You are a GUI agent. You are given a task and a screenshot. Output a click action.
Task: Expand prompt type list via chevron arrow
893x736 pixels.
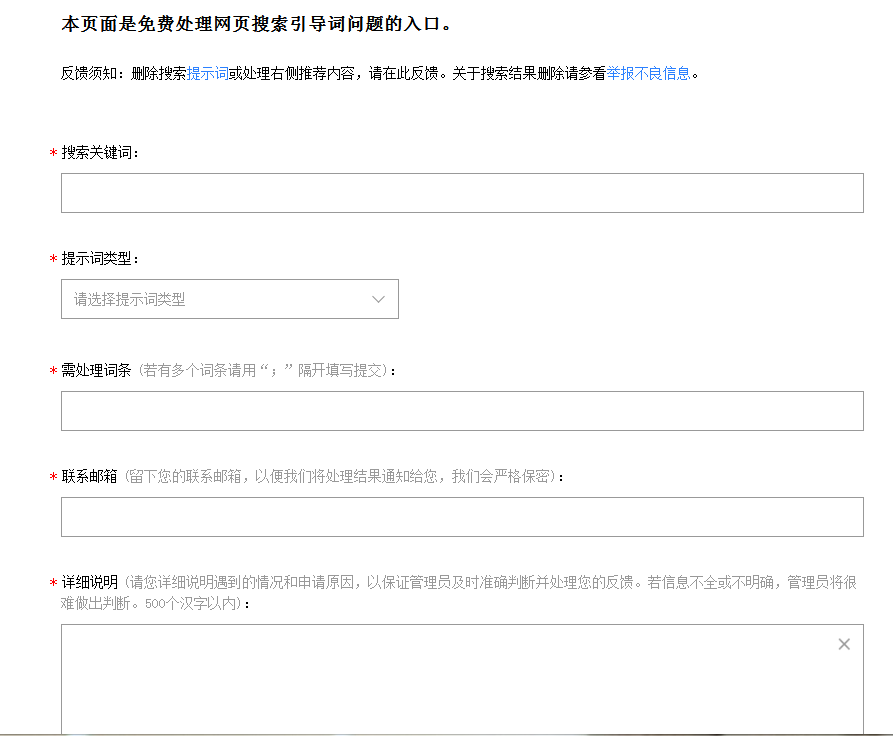click(378, 298)
